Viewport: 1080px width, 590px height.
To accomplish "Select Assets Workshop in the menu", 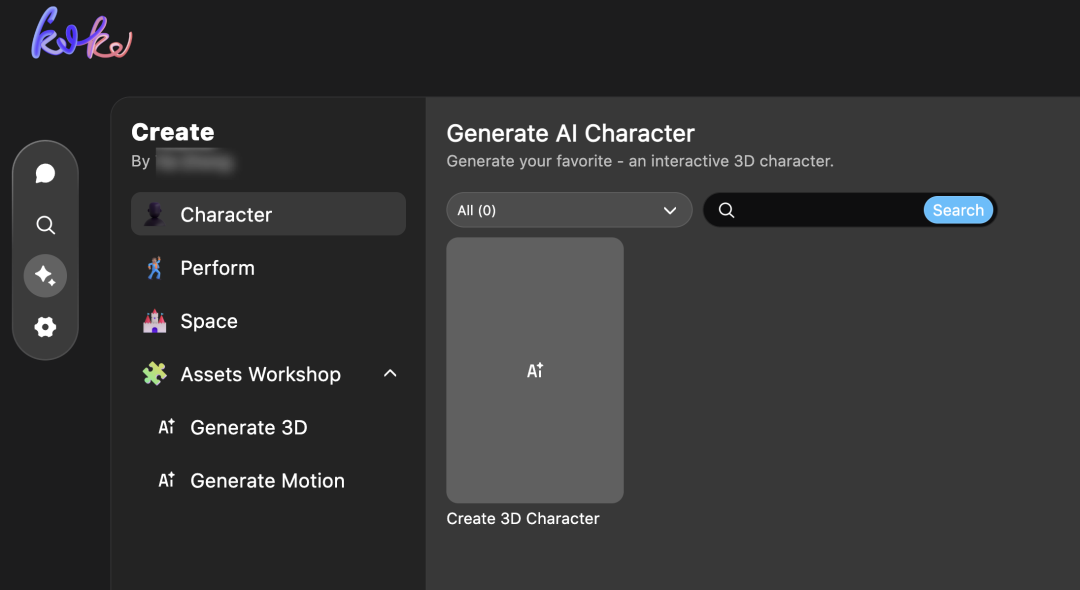I will (268, 374).
